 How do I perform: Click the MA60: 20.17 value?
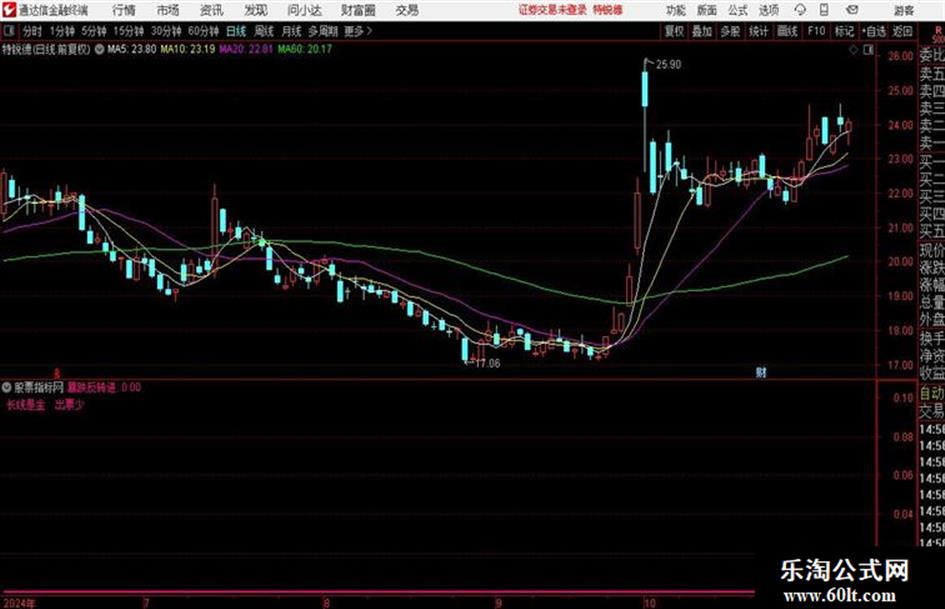point(304,49)
